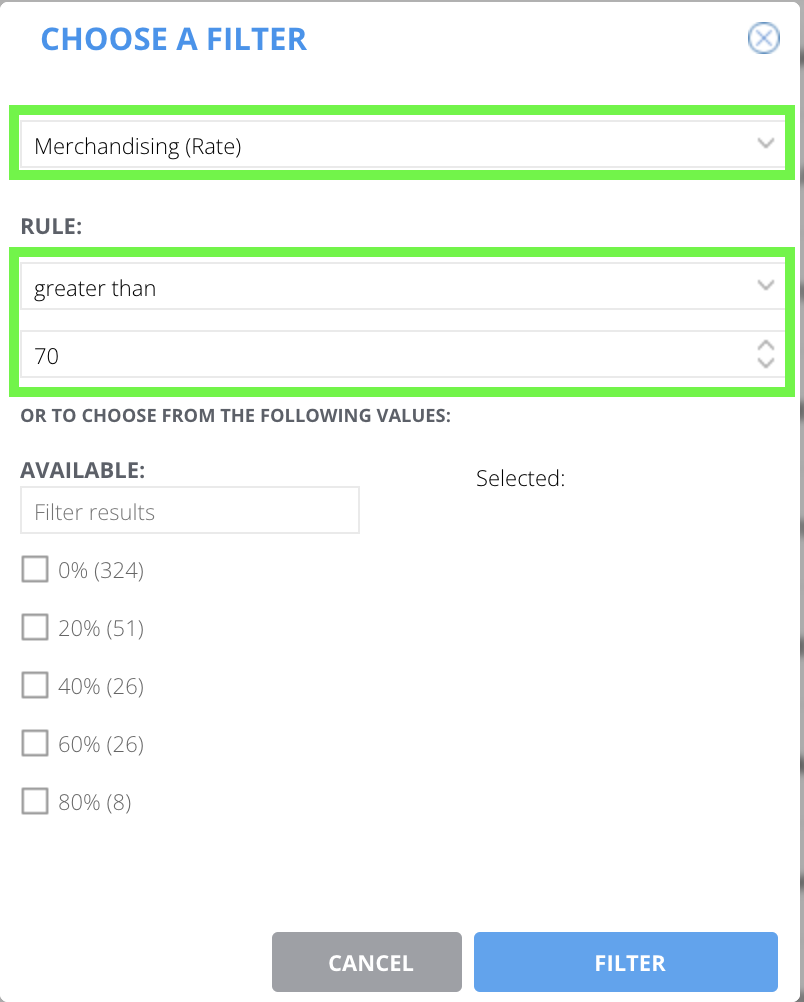
Task: Close the Choose a Filter dialog
Action: 764,39
